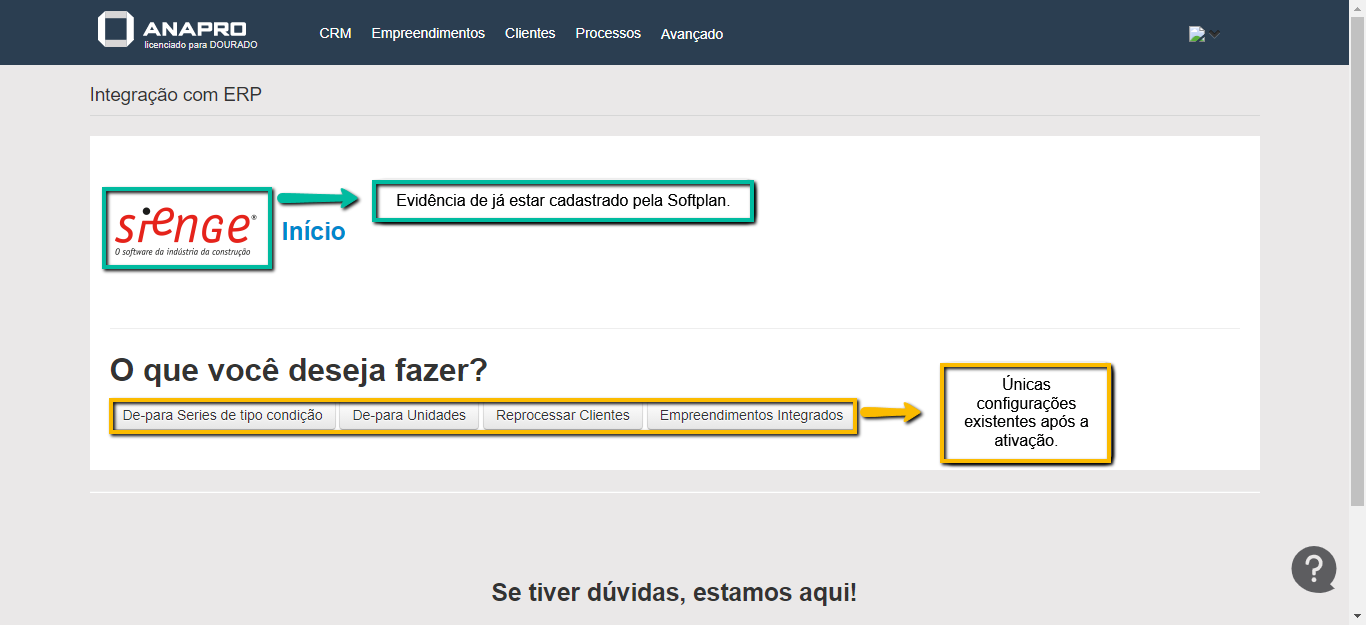Click the user avatar in header
Image resolution: width=1366 pixels, height=625 pixels.
coord(1196,34)
